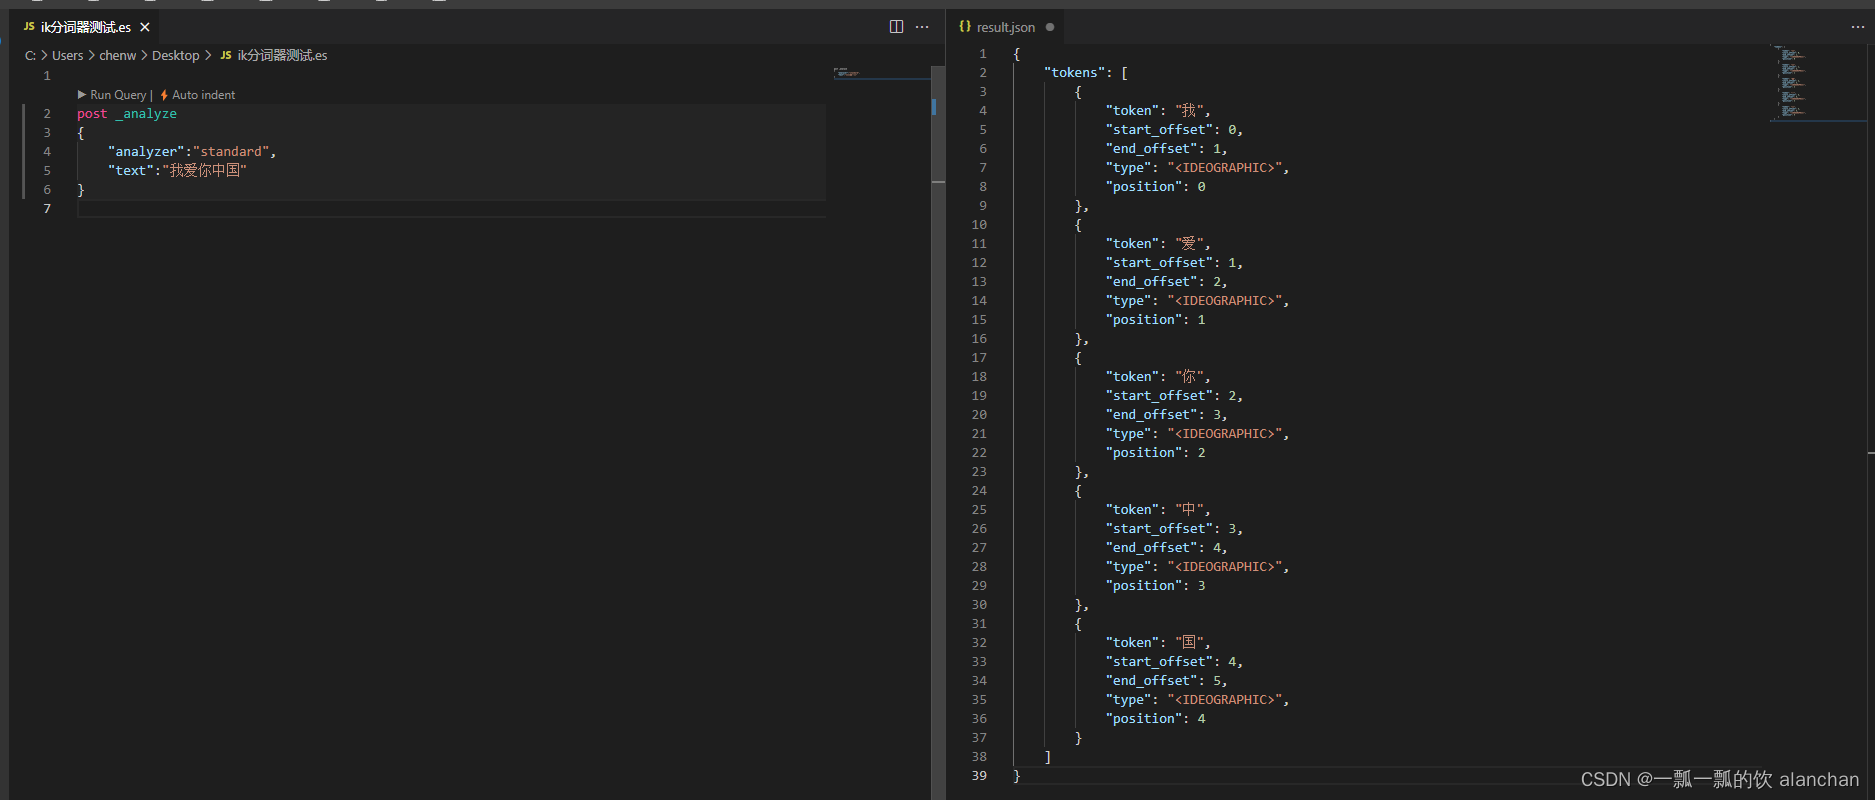The width and height of the screenshot is (1875, 800).
Task: Switch to the result.json tab
Action: [1005, 27]
